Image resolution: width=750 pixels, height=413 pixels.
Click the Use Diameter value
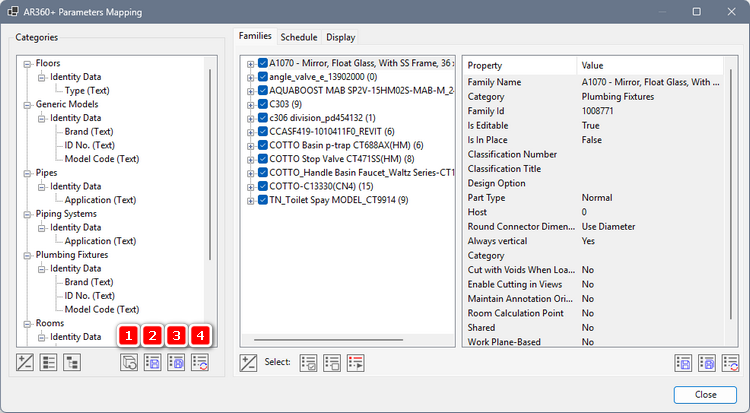[608, 226]
